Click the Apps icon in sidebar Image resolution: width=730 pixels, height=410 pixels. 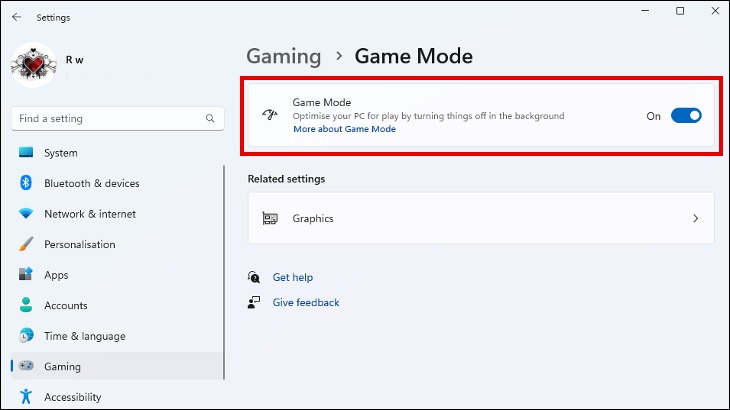coord(26,274)
